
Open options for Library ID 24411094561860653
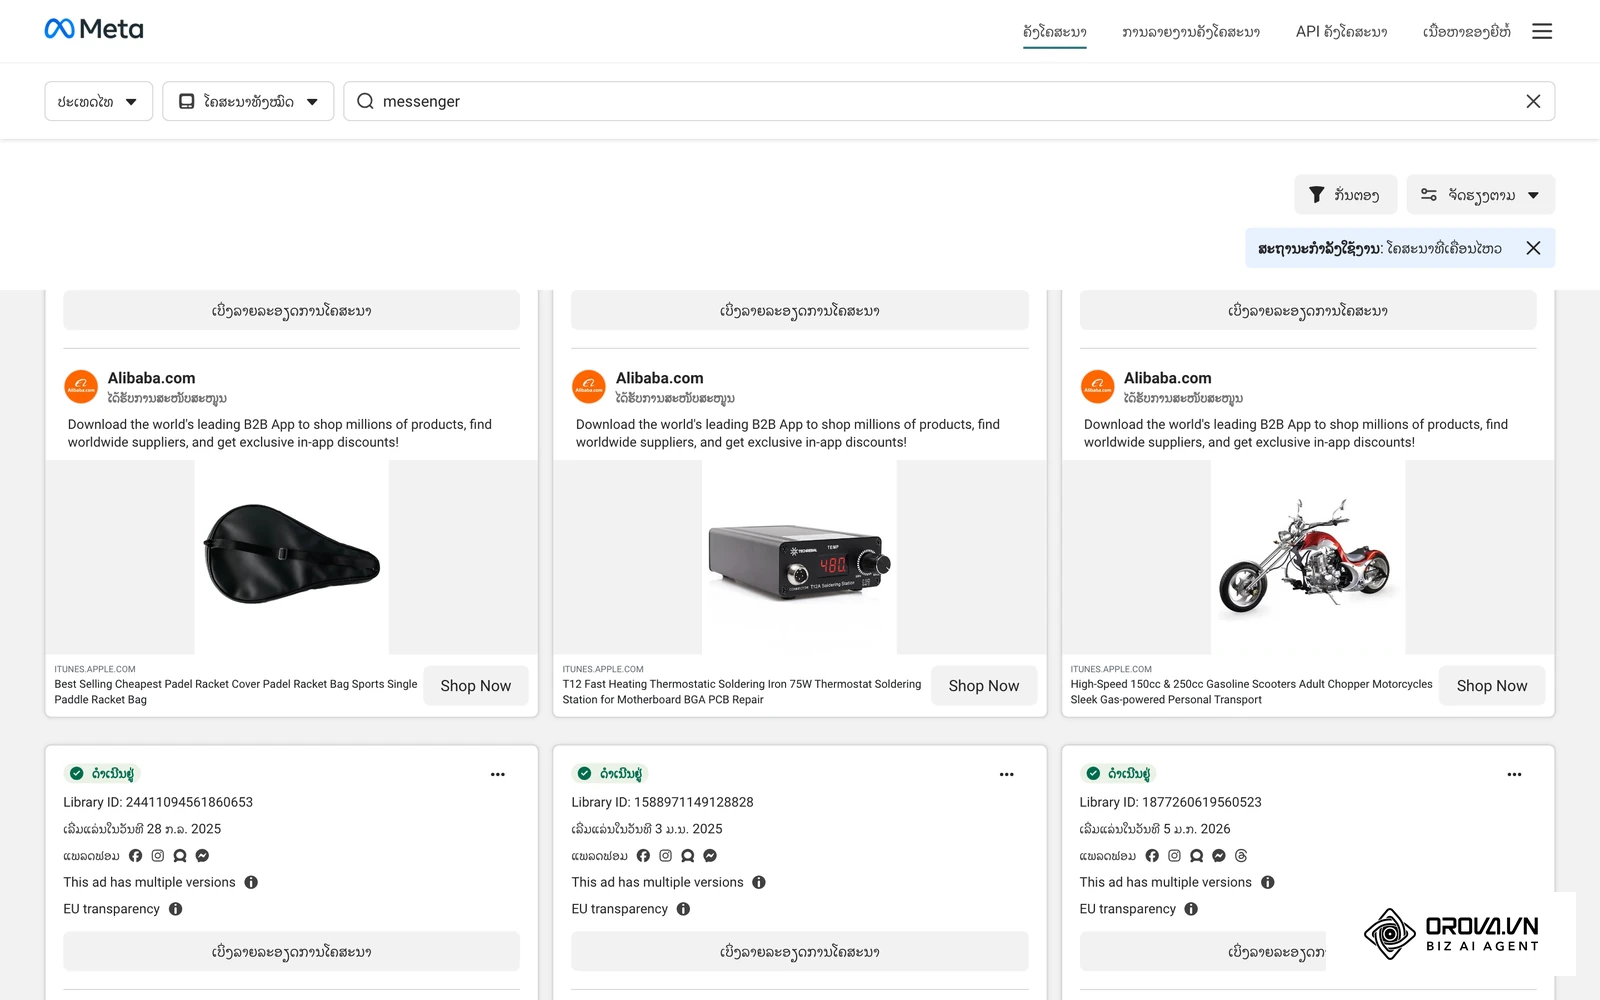[498, 774]
